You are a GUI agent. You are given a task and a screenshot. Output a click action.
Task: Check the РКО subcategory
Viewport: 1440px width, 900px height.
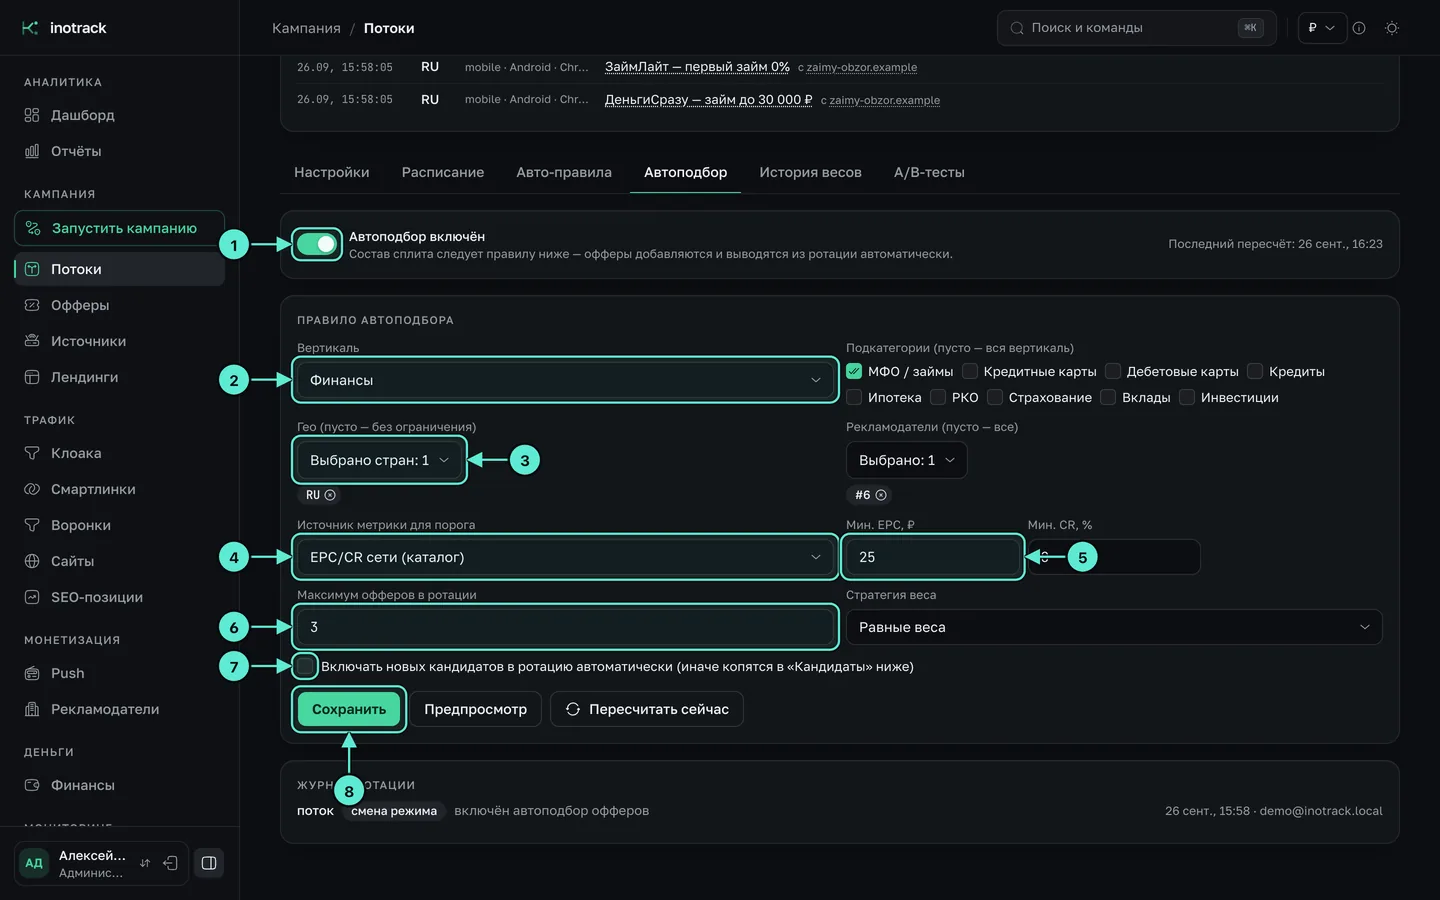pos(938,397)
